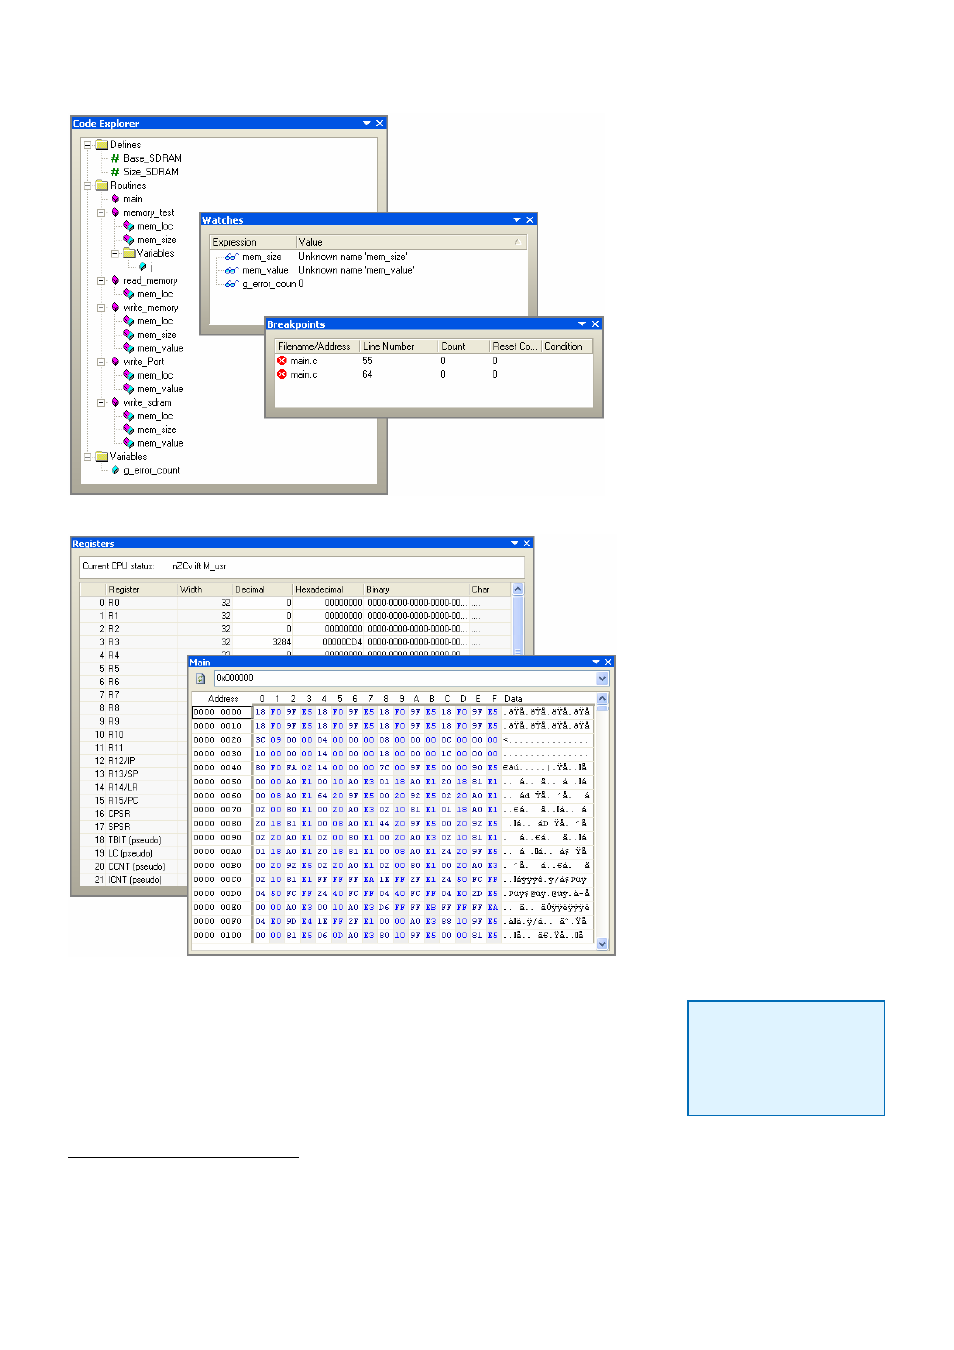
Task: Collapse the write_sdram routine node
Action: click(x=101, y=403)
